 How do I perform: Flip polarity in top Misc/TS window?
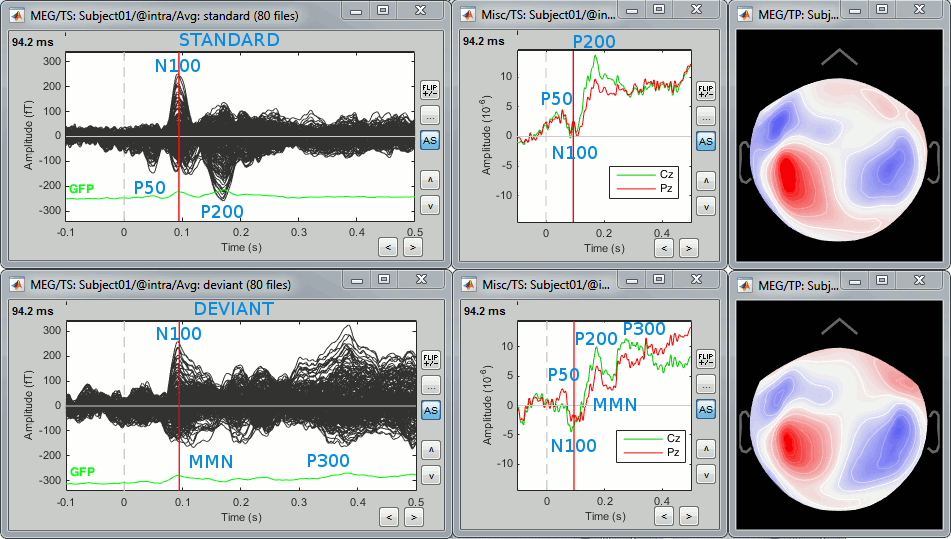(x=705, y=91)
